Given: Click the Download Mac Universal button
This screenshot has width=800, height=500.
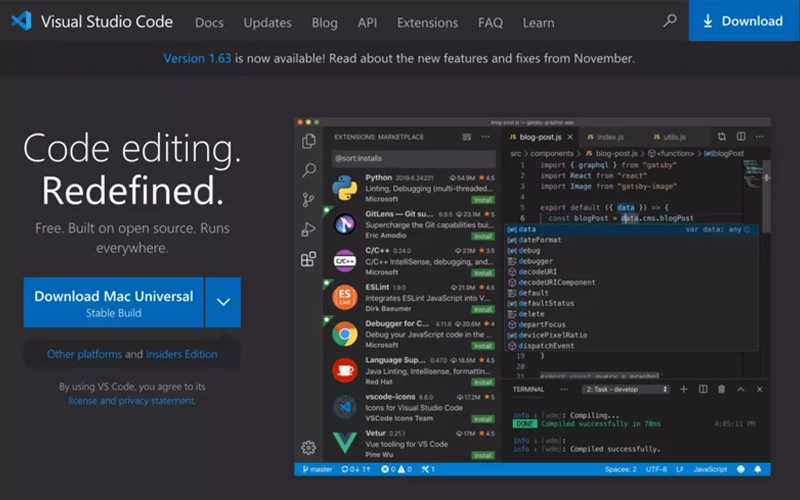Looking at the screenshot, I should 113,303.
